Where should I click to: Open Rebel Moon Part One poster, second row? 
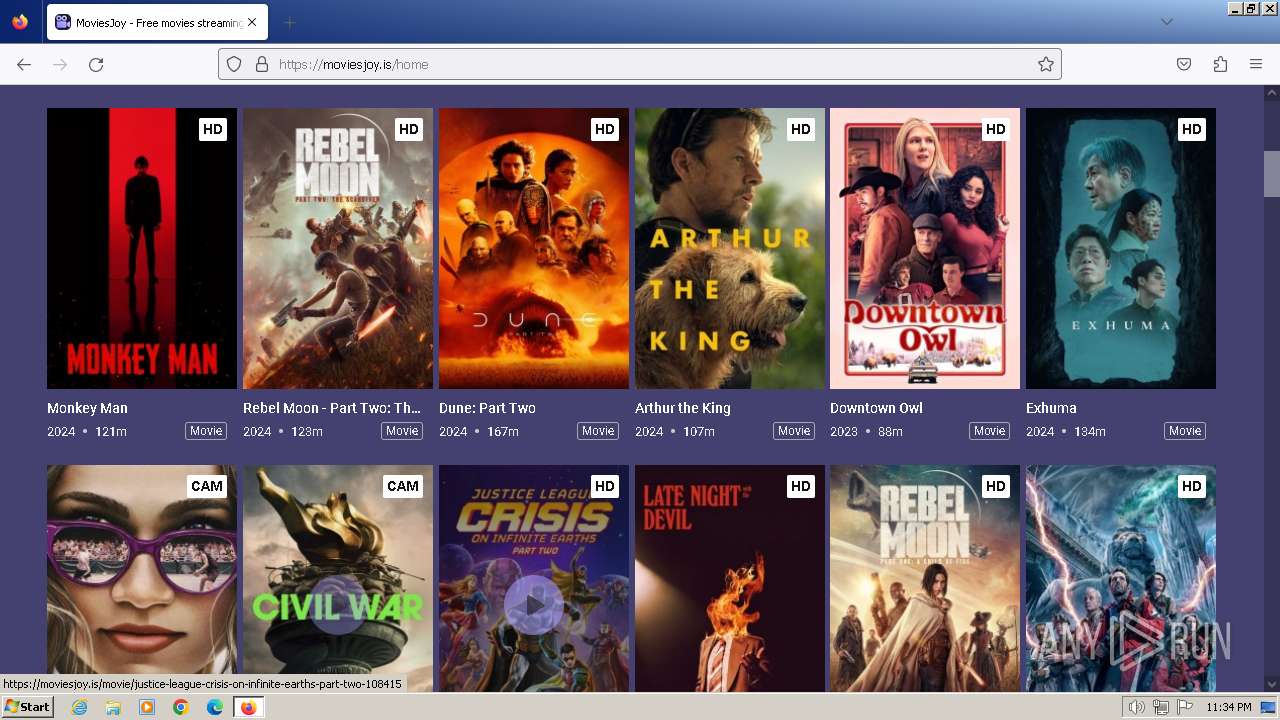pyautogui.click(x=925, y=578)
